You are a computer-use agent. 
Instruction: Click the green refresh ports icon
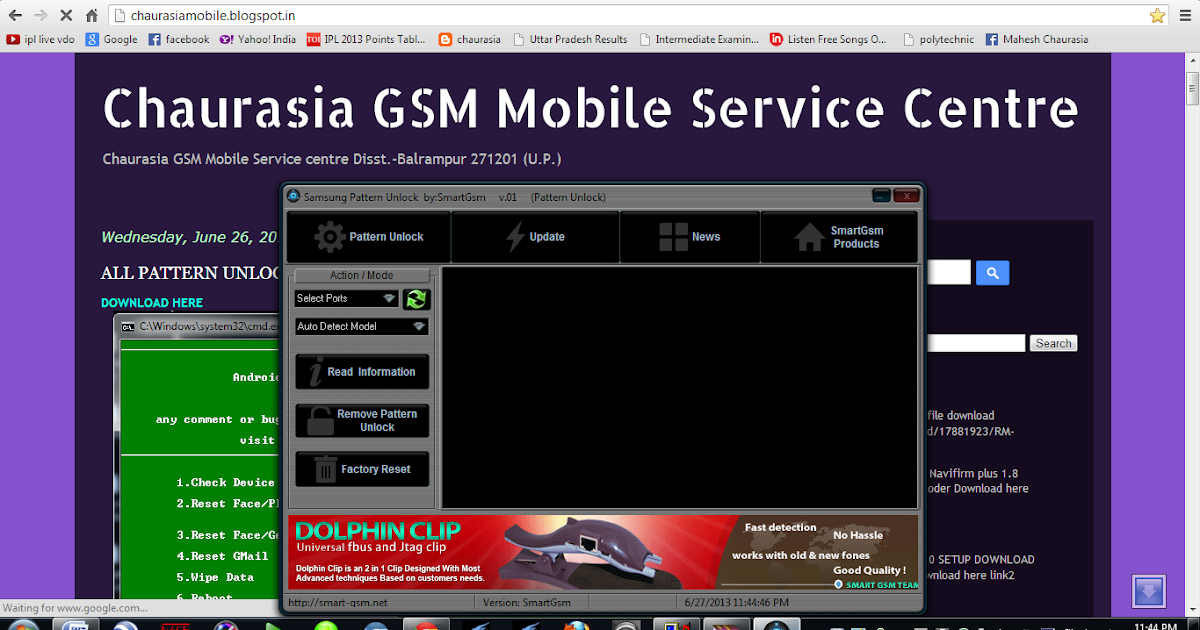pos(416,298)
